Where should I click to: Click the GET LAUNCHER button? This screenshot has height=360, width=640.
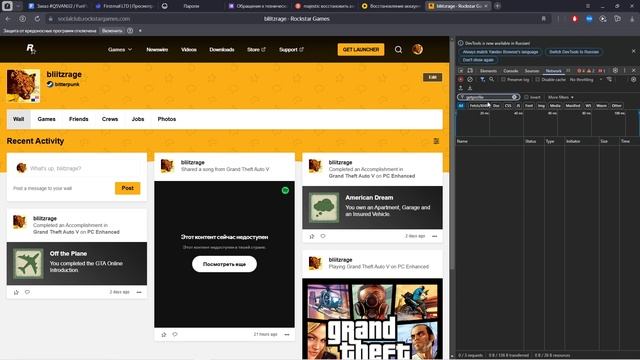[361, 49]
